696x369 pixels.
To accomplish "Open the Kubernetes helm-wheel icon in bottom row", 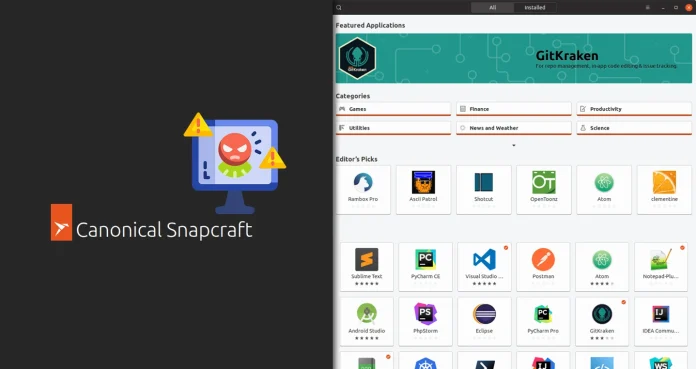I will click(x=425, y=364).
